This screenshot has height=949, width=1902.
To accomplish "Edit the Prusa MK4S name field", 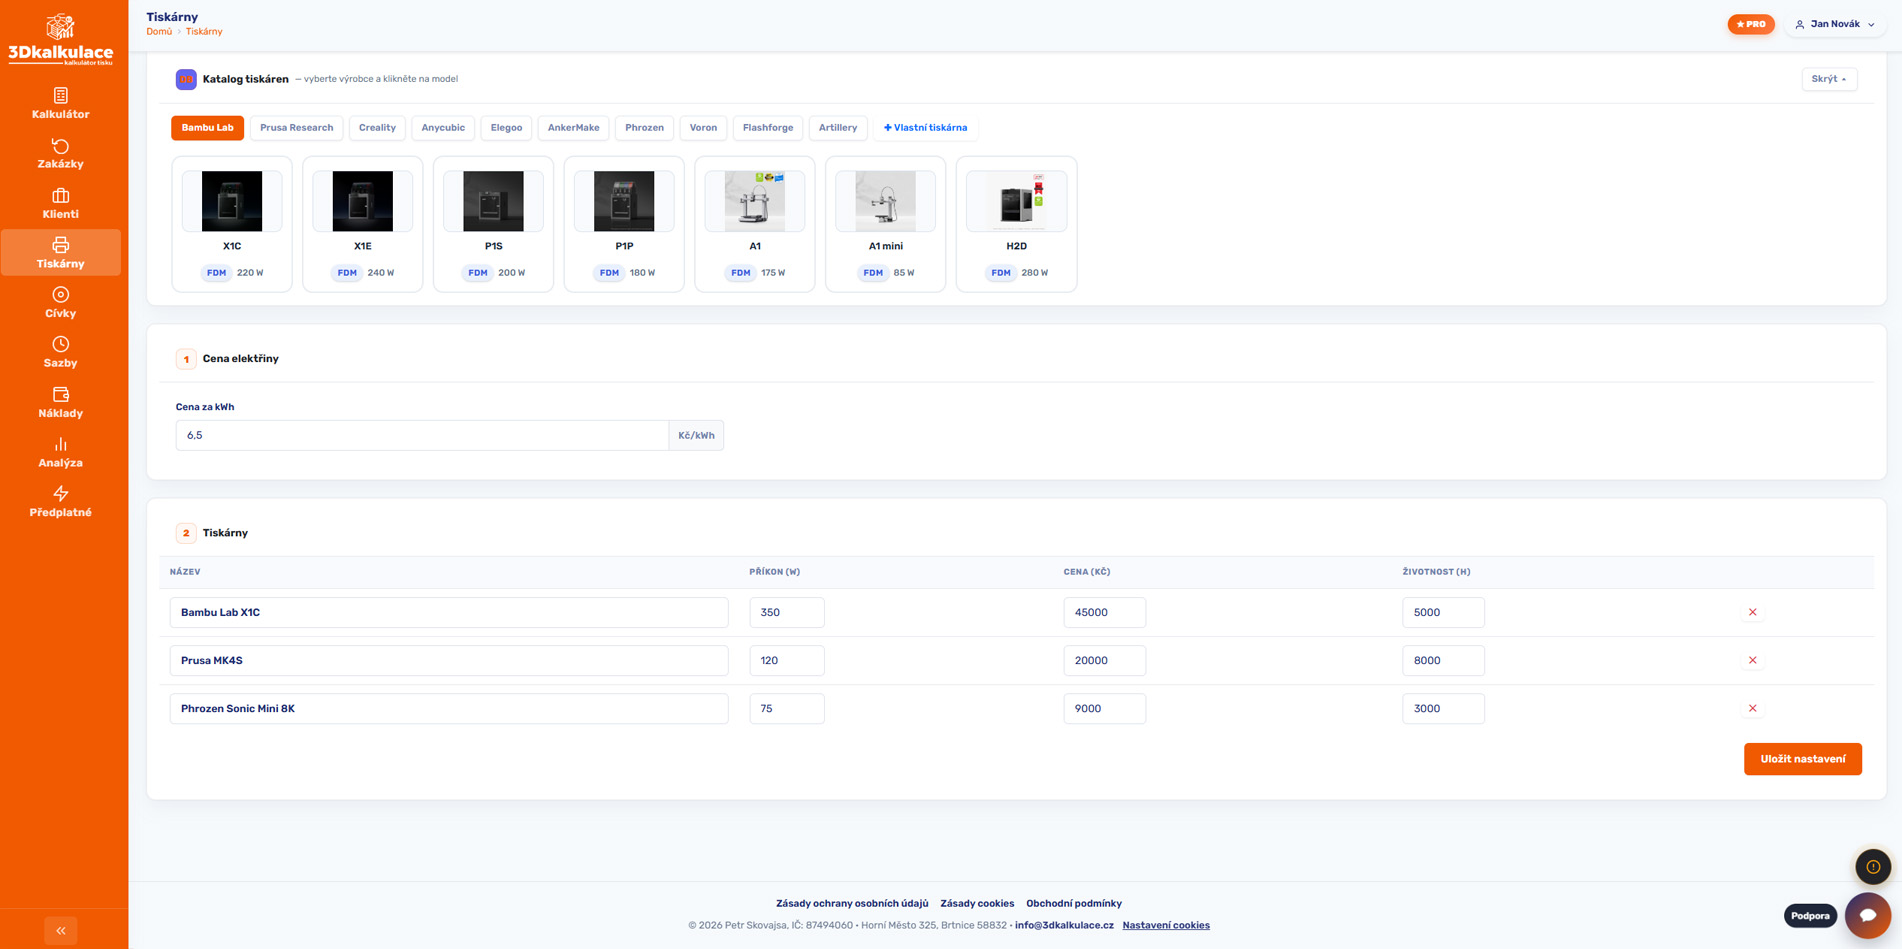I will [449, 660].
